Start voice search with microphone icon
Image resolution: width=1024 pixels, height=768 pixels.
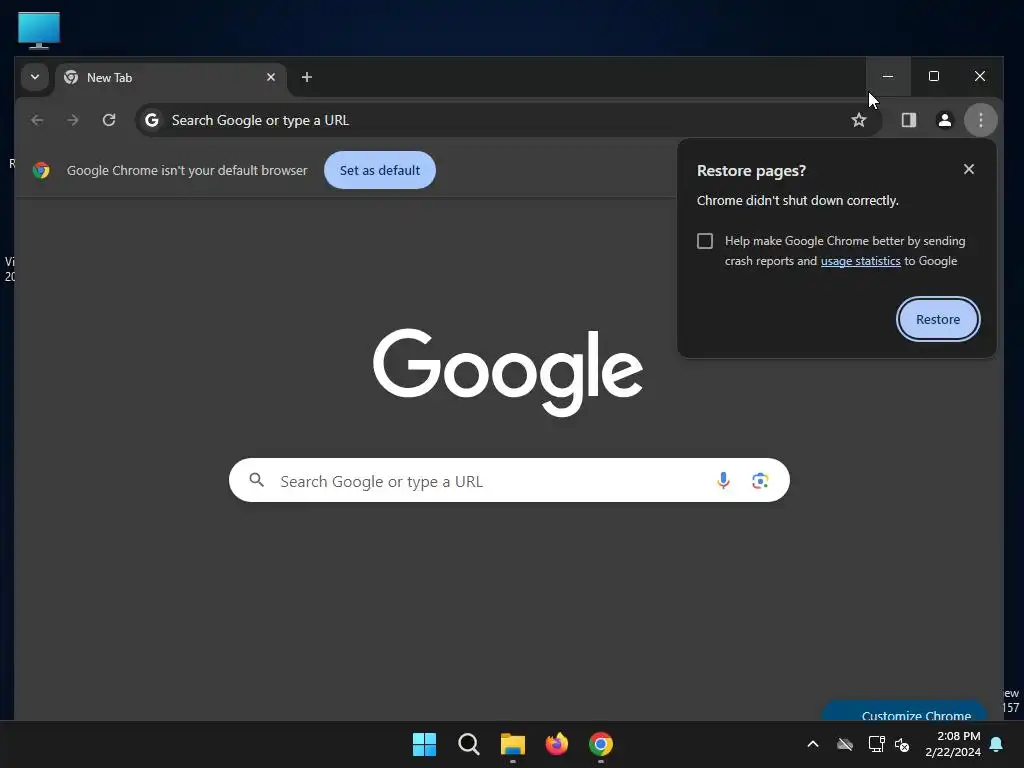[723, 481]
